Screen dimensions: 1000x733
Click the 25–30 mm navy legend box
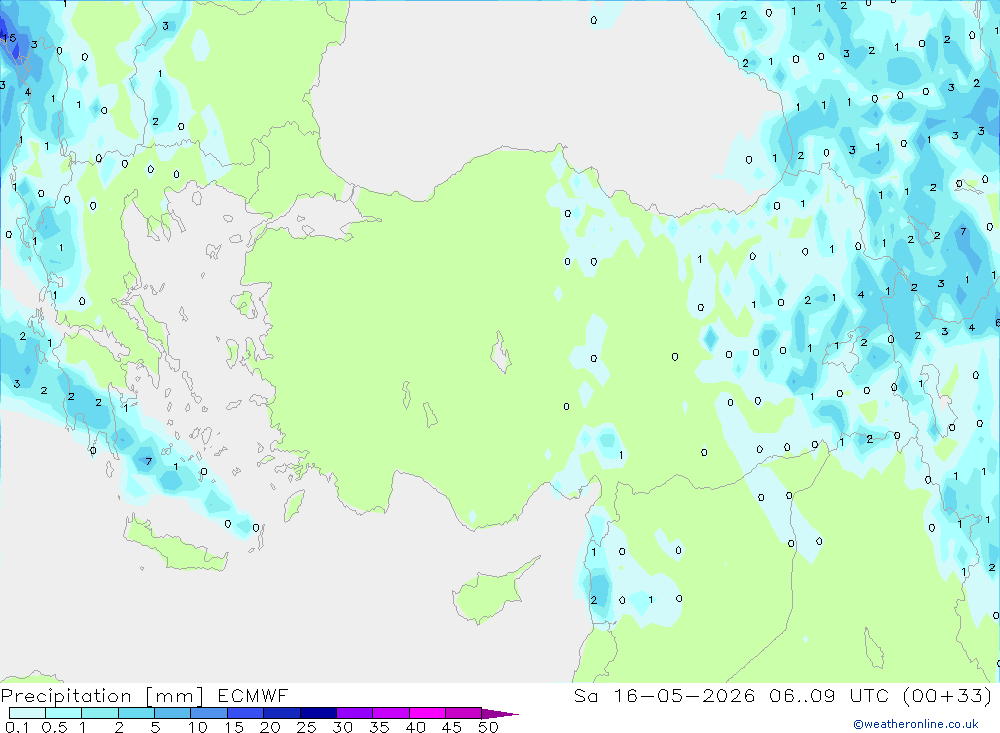318,713
